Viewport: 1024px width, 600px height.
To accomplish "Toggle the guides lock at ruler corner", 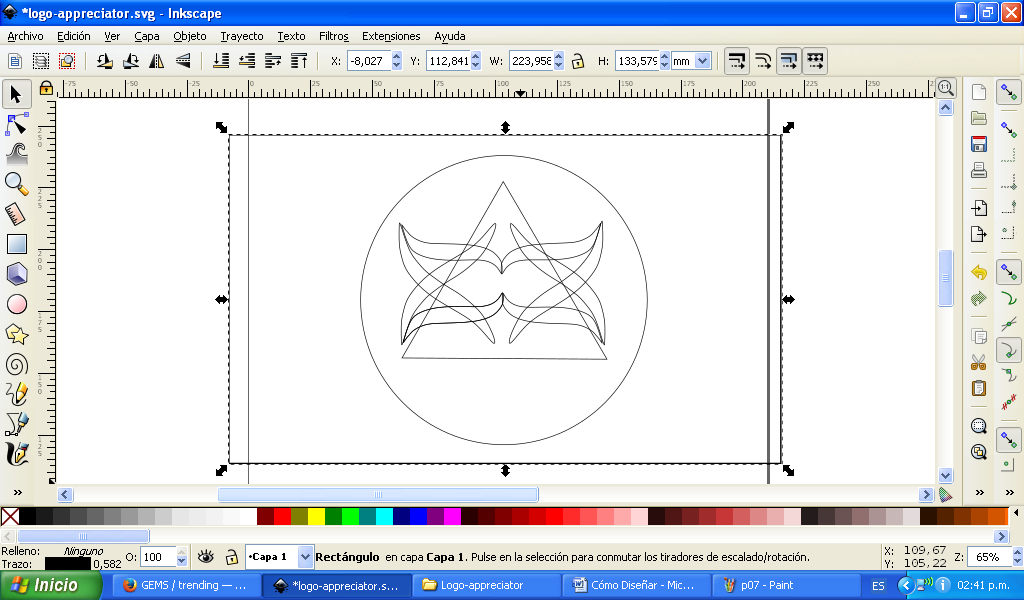I will coord(46,87).
